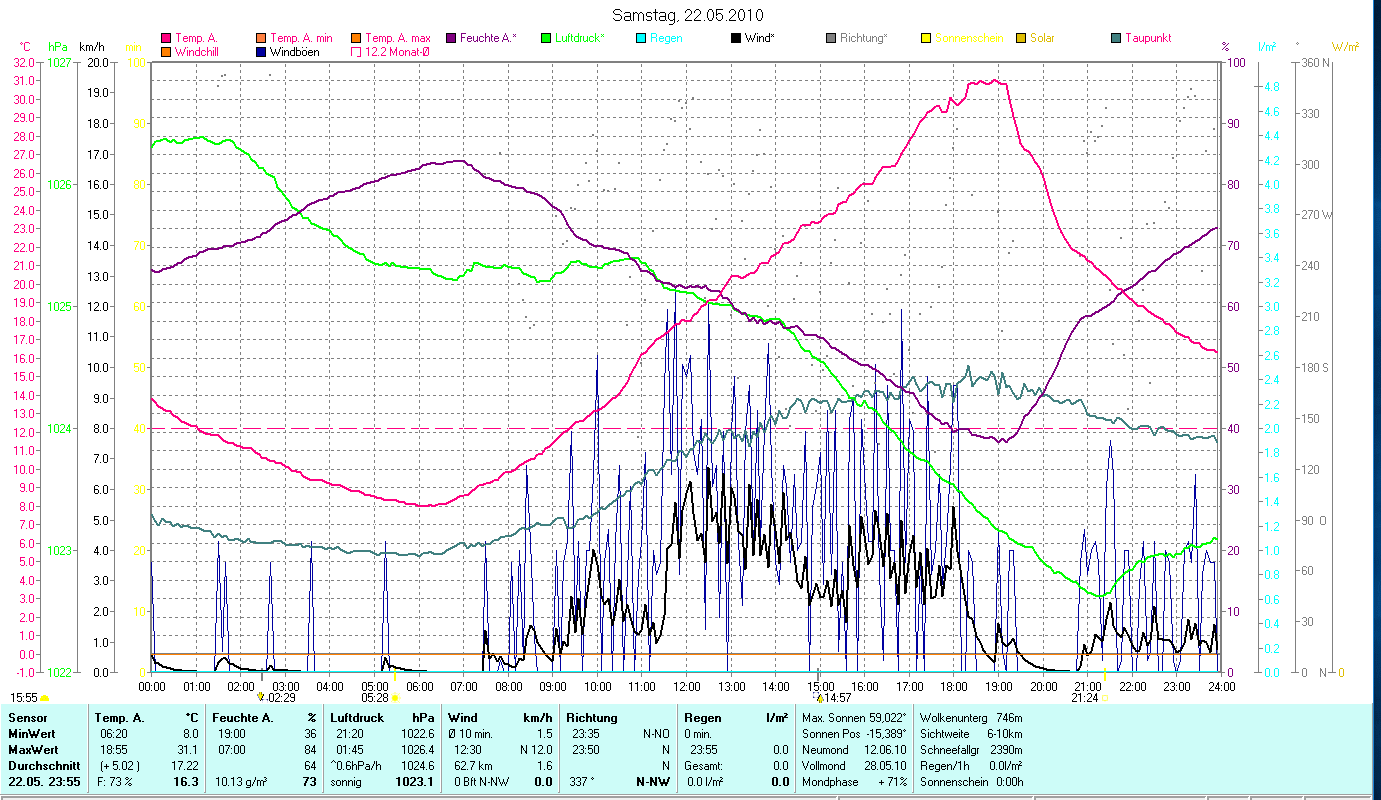The image size is (1381, 800).
Task: Click the black Wind legend square
Action: tap(736, 39)
